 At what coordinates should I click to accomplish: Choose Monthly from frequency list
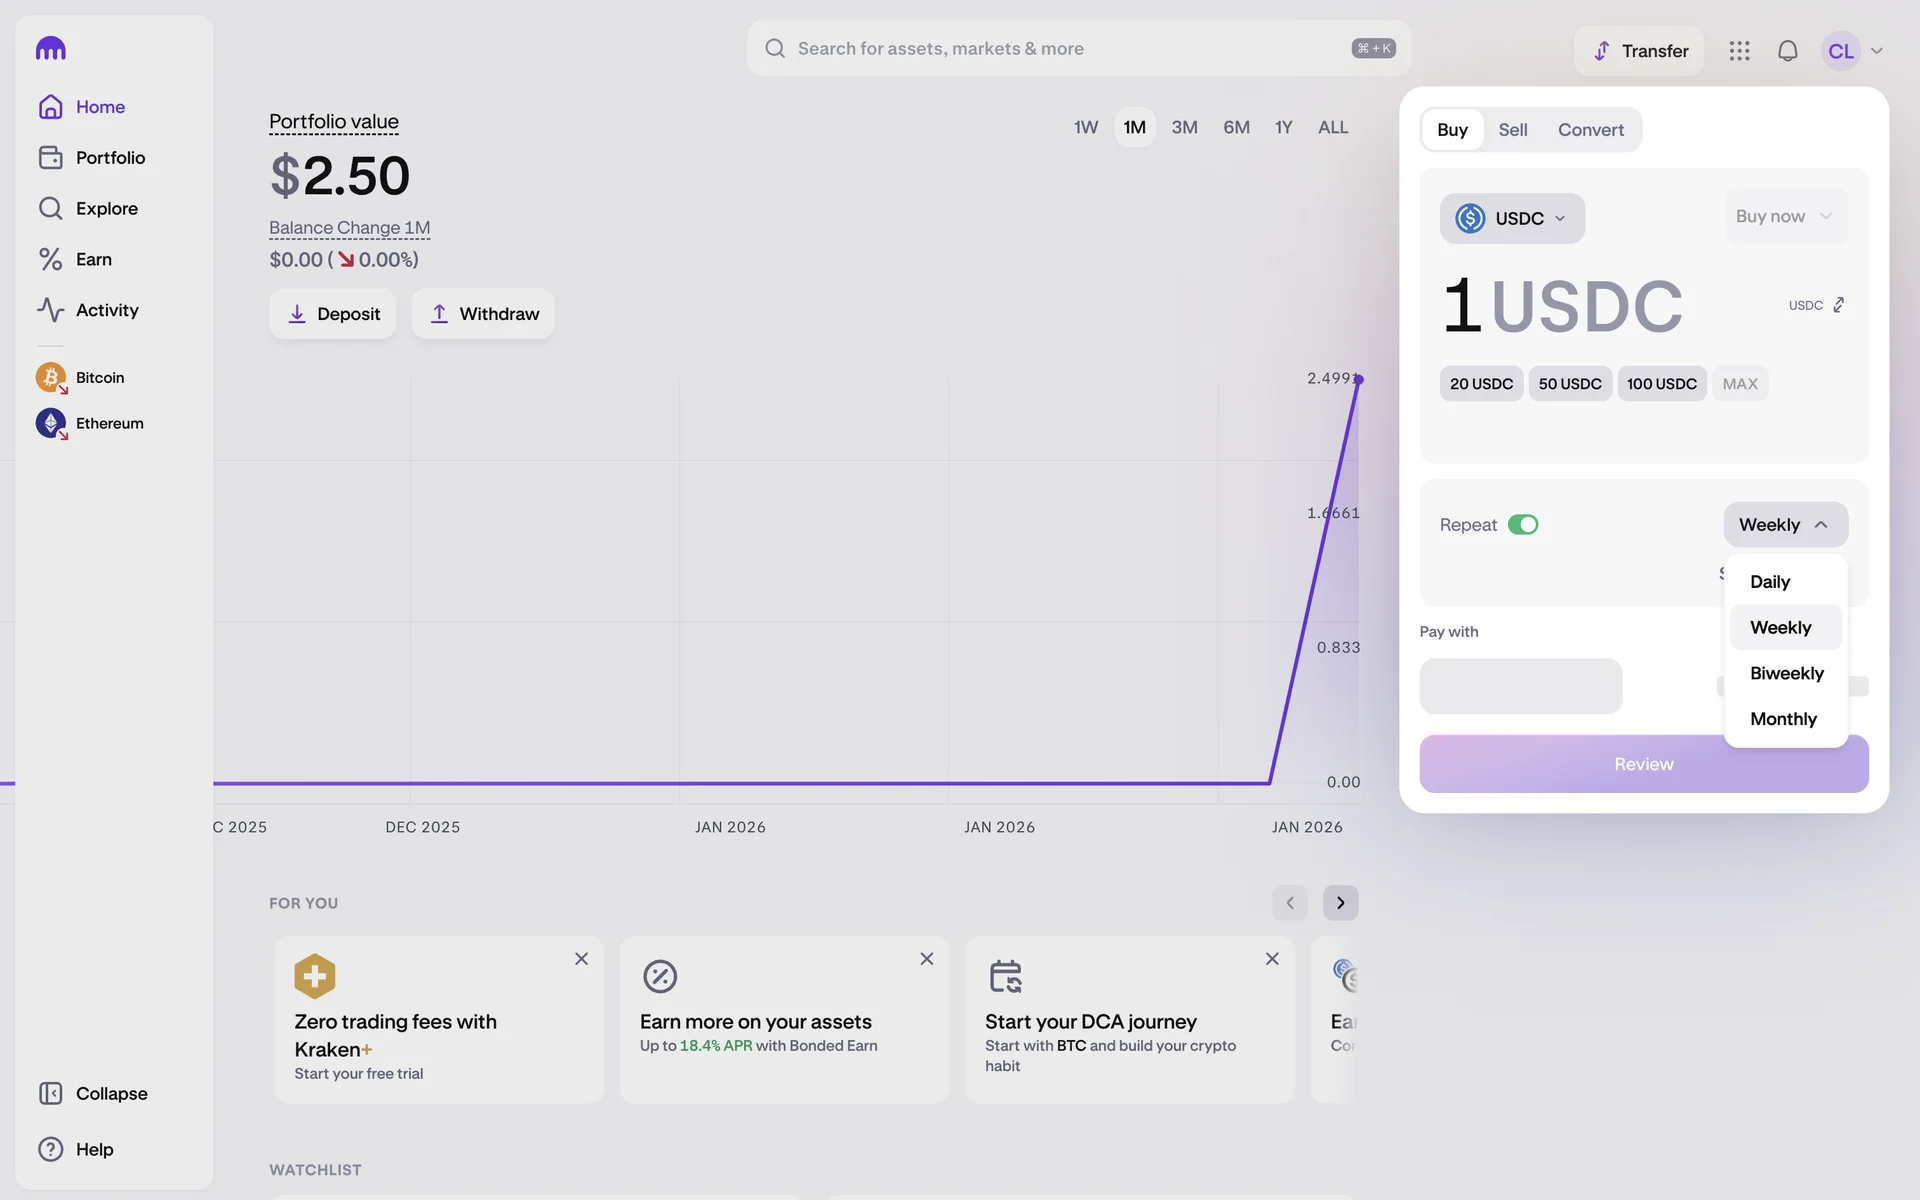point(1783,719)
